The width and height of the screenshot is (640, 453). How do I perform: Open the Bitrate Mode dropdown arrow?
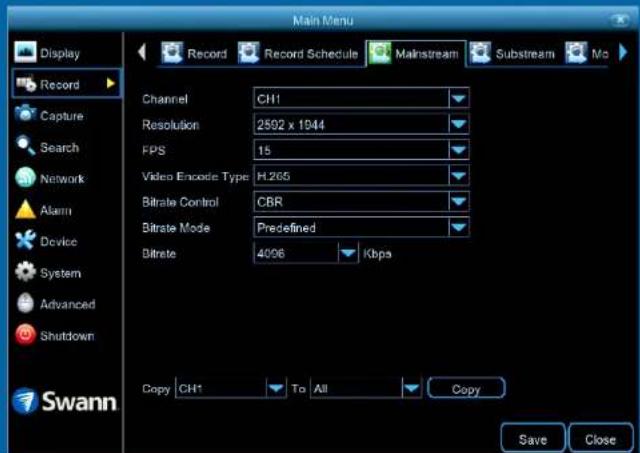point(459,227)
